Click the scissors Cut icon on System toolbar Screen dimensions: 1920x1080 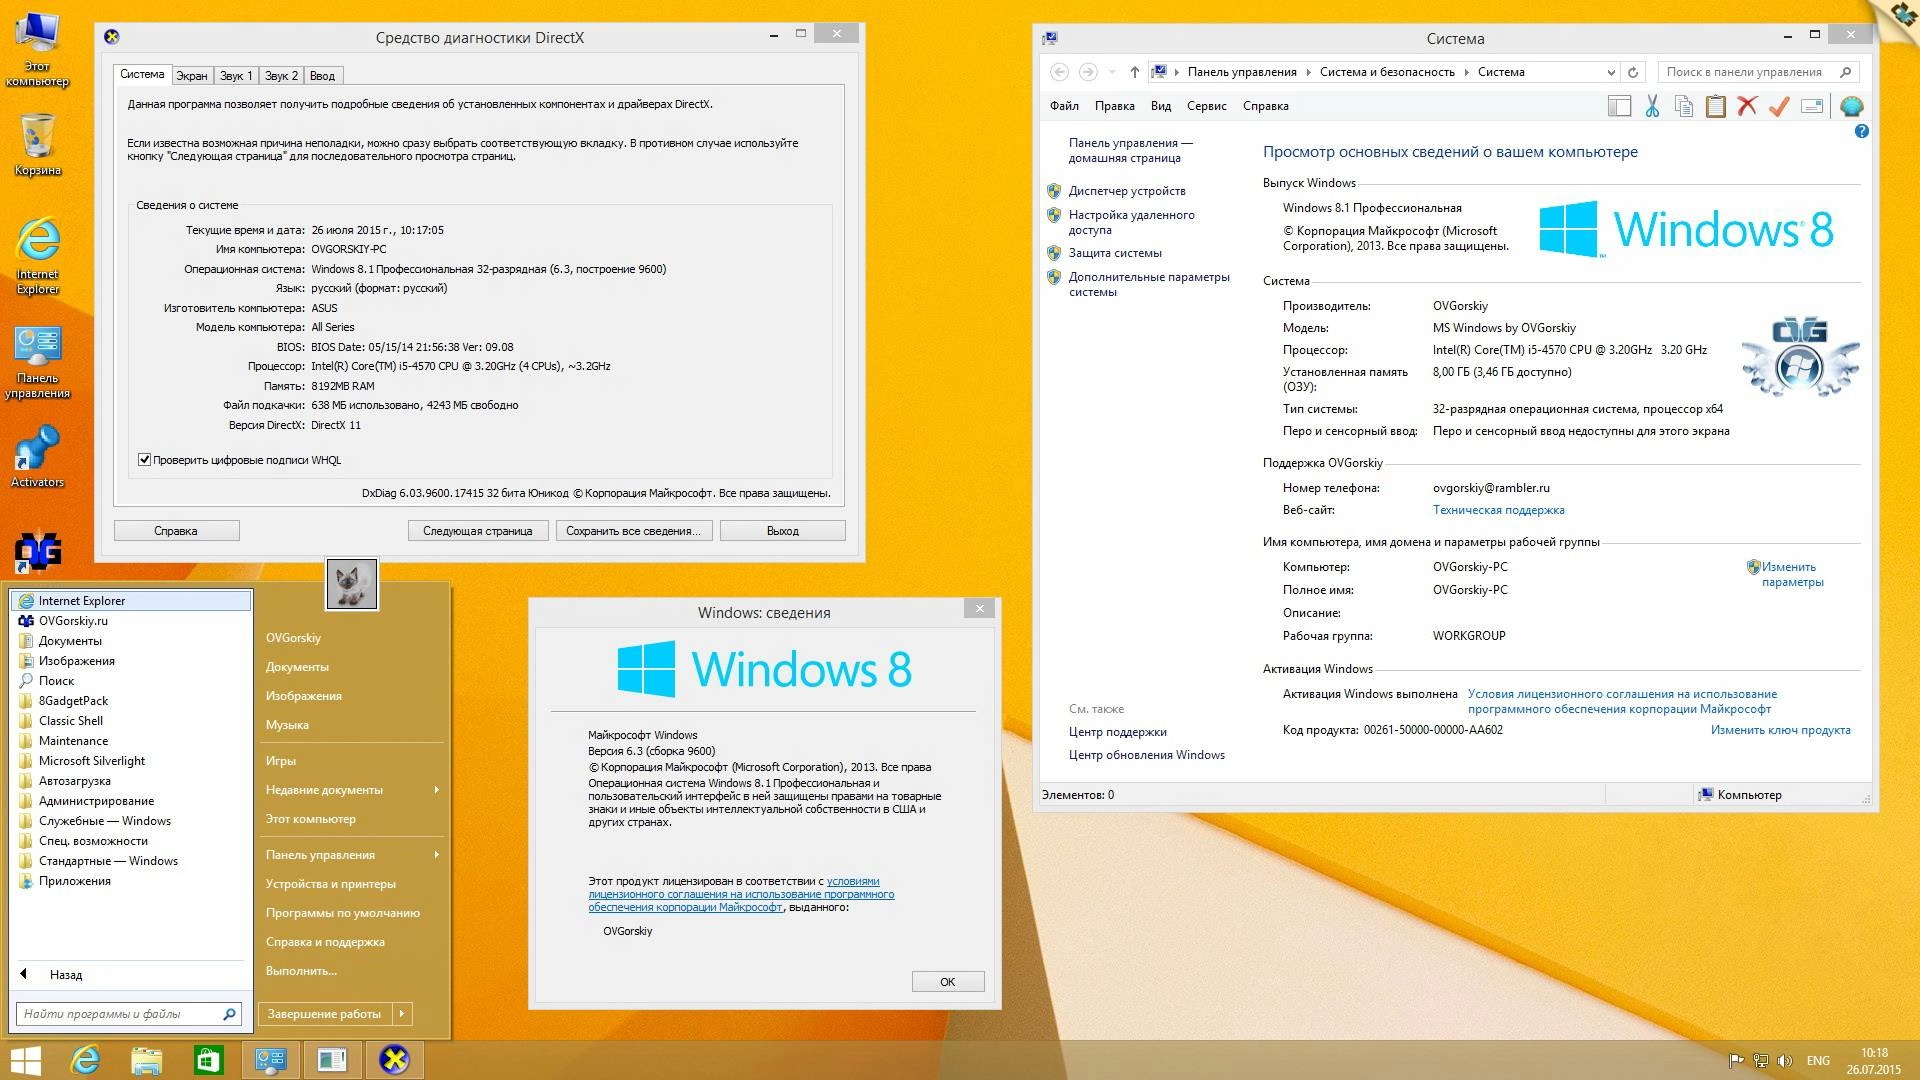tap(1653, 106)
